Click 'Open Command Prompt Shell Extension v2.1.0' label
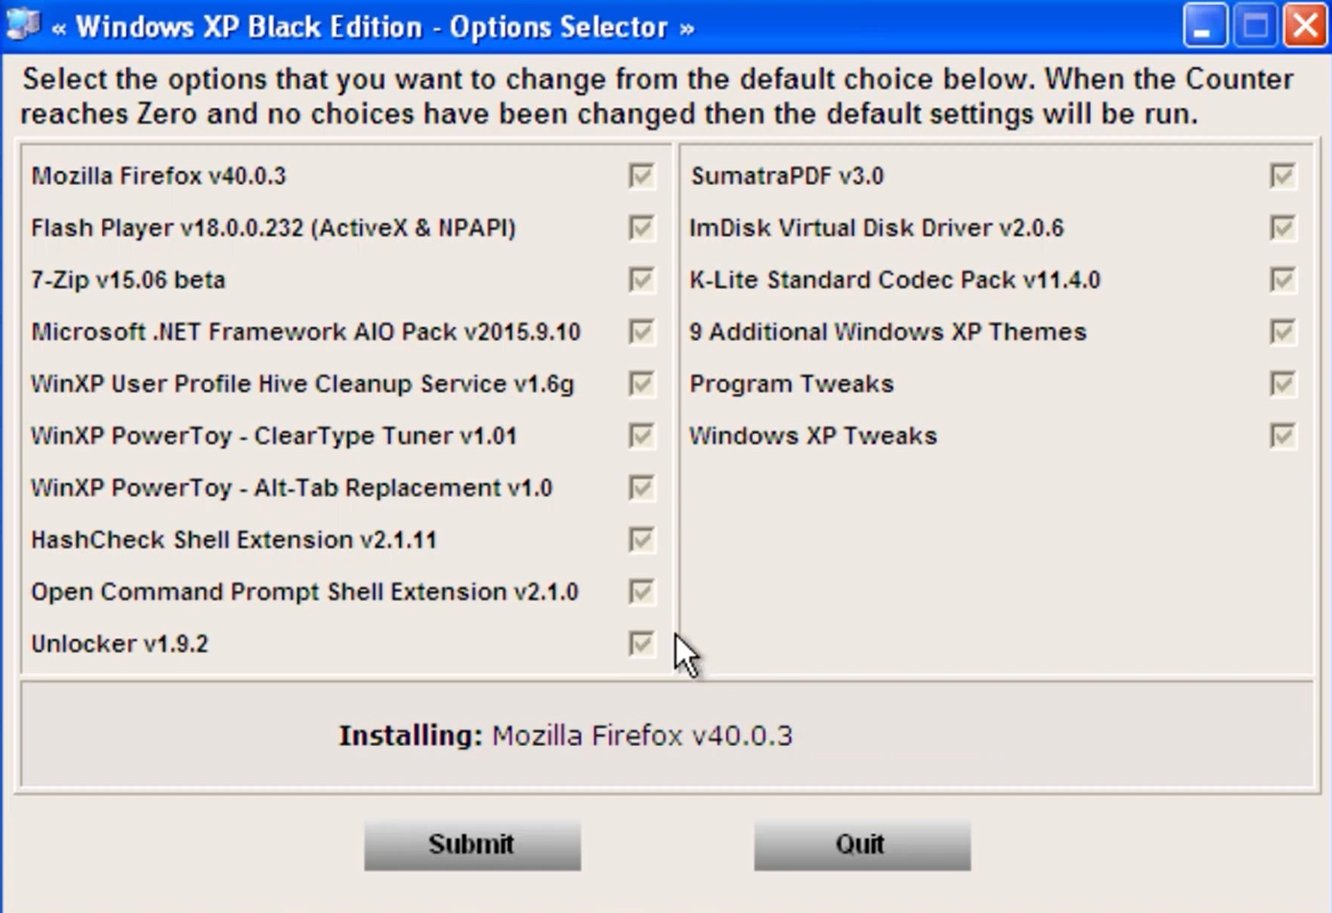This screenshot has height=913, width=1332. [x=305, y=592]
